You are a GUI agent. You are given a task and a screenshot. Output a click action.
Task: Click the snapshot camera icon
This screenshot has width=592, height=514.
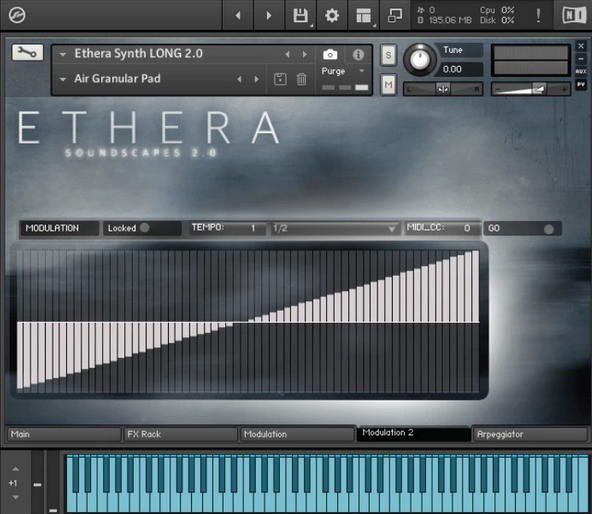[330, 55]
